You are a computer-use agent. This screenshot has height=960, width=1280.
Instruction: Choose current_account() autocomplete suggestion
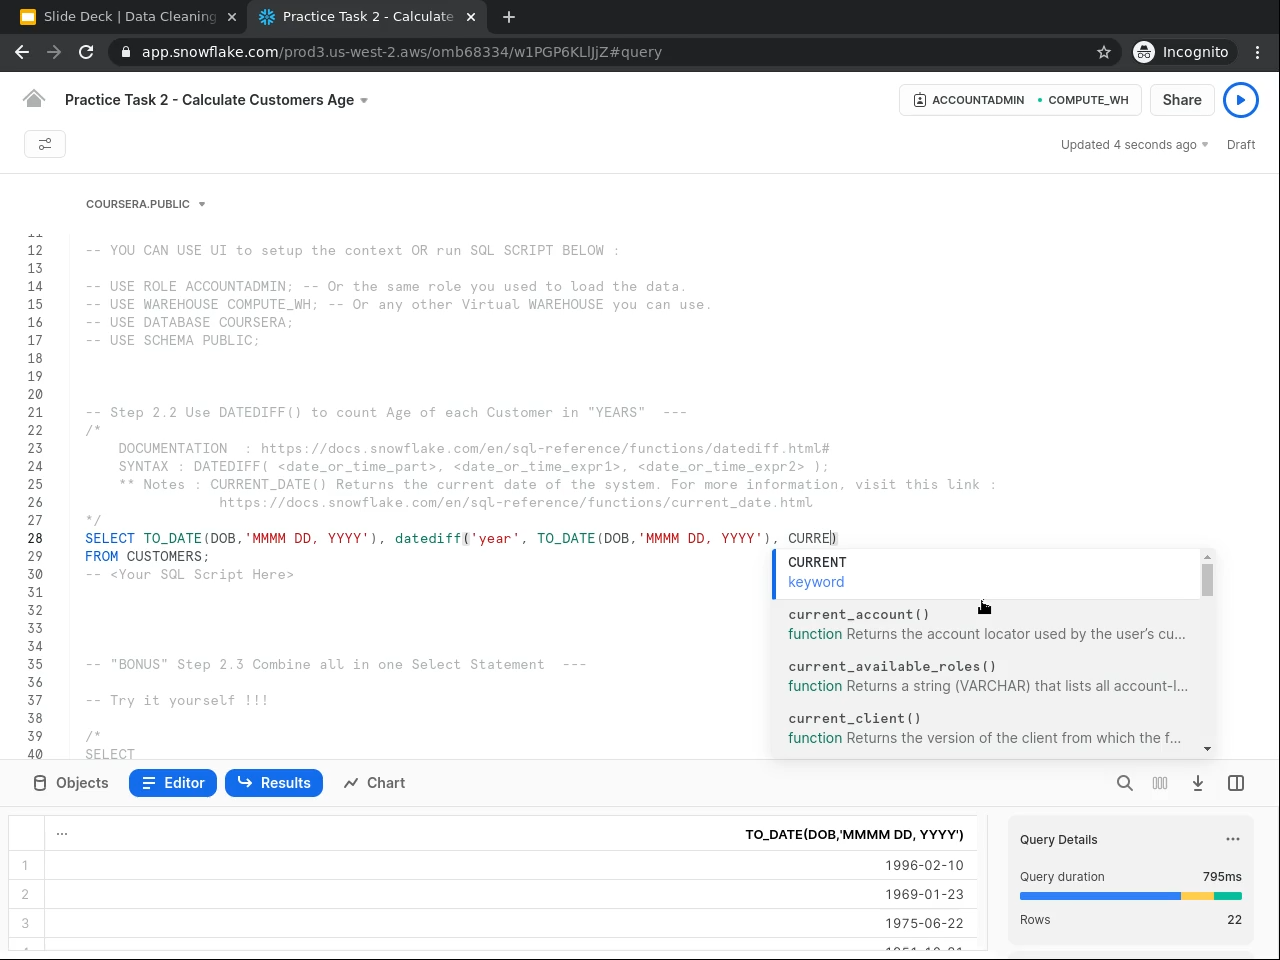coord(986,625)
